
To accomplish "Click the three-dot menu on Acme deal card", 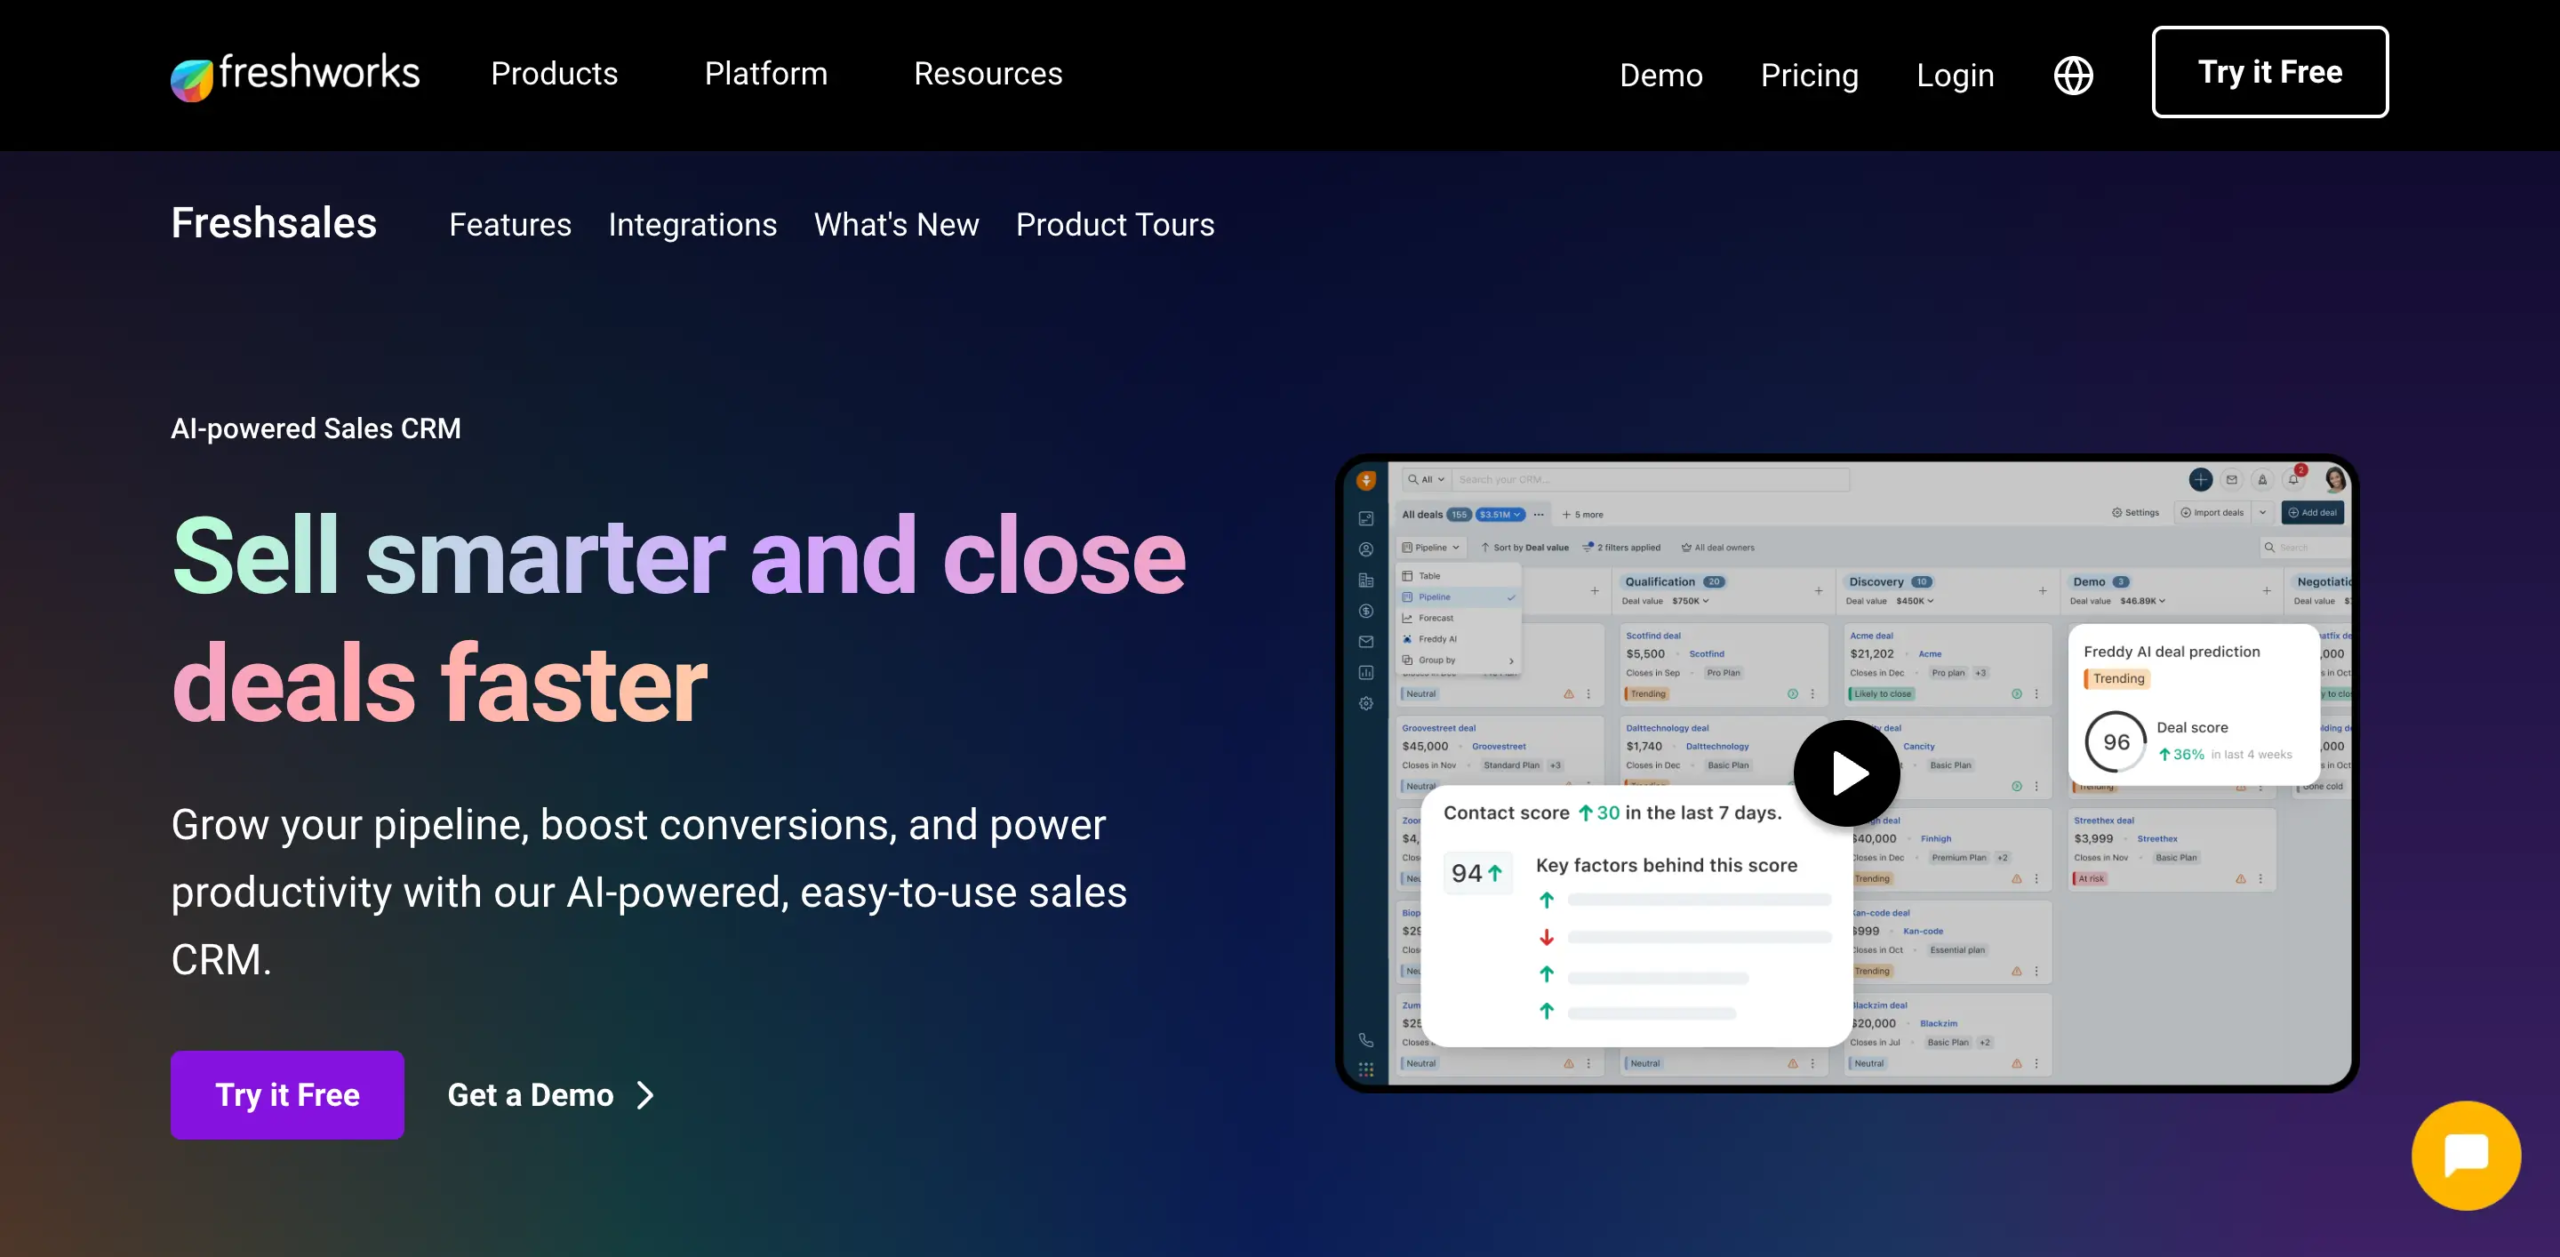I will (x=2036, y=694).
